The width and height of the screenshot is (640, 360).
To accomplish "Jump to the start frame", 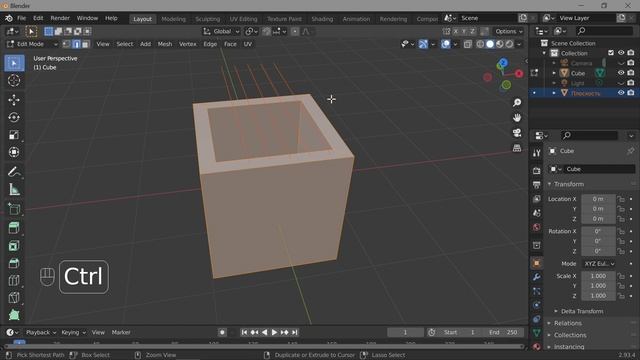I will click(x=244, y=333).
